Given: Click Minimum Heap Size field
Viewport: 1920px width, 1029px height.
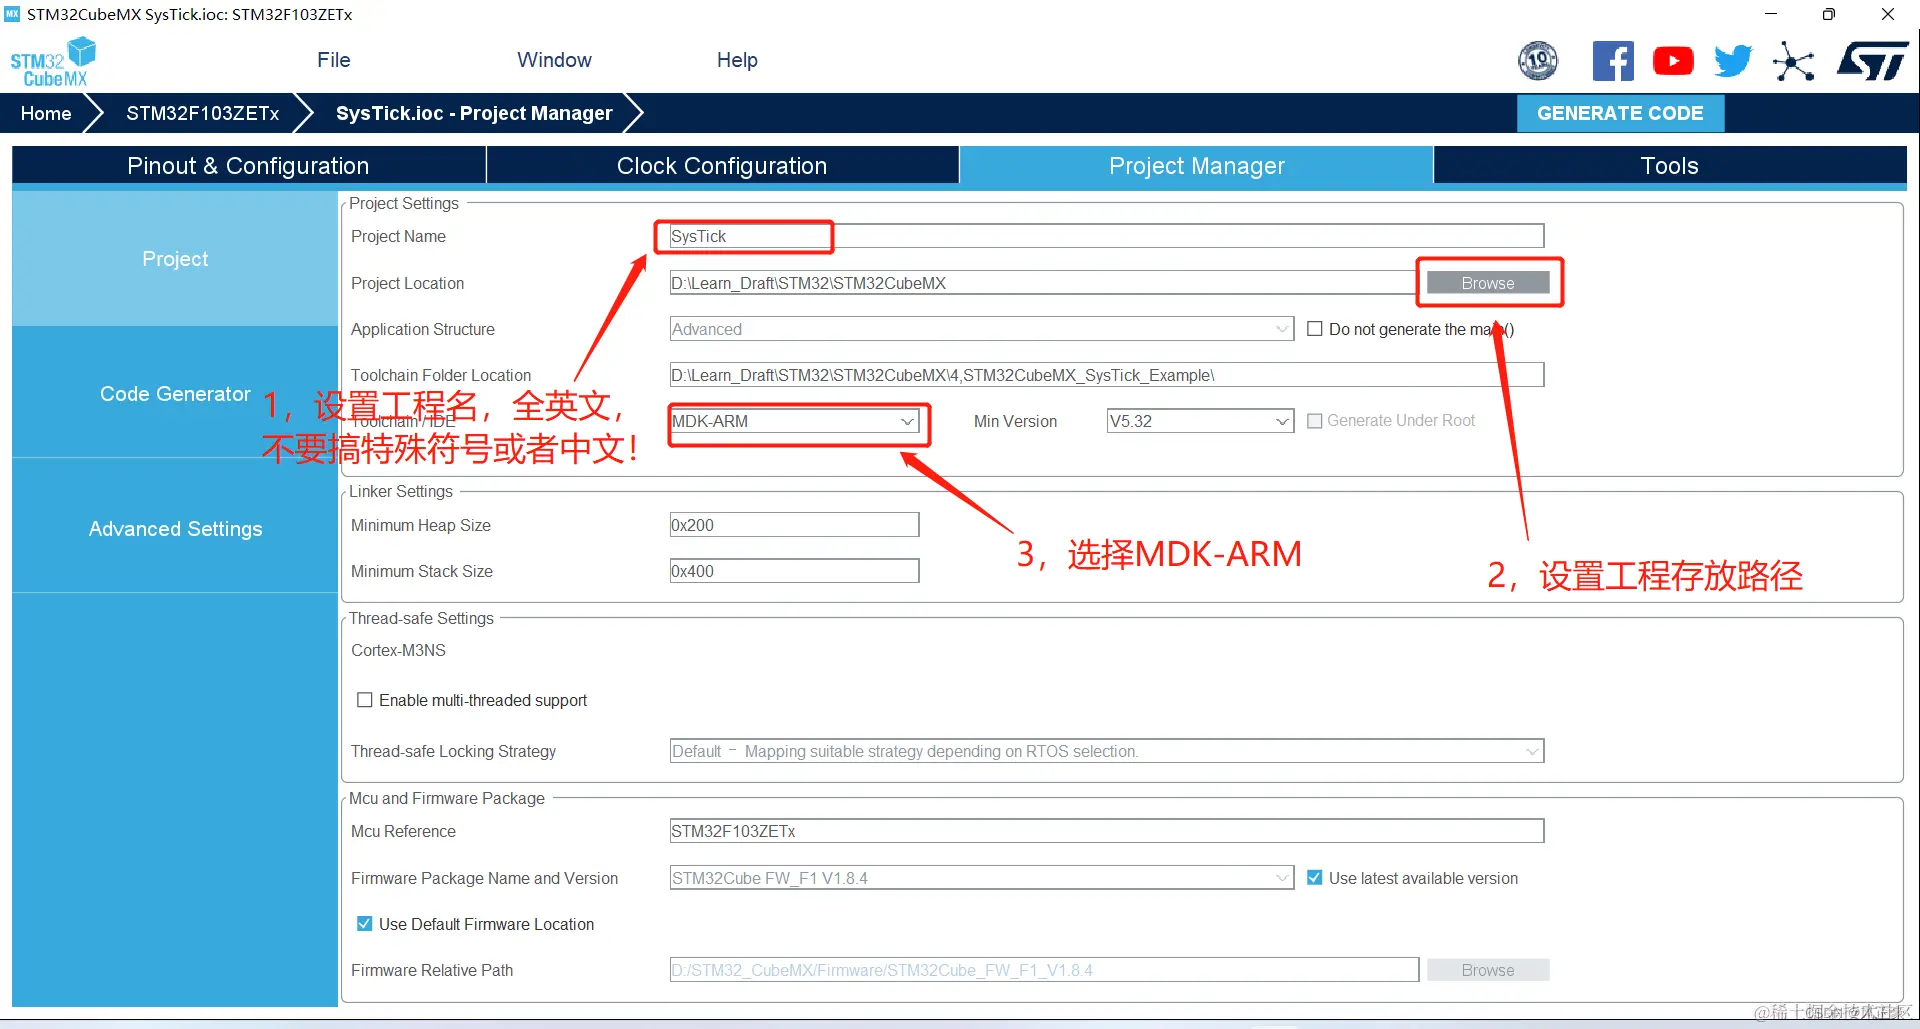Looking at the screenshot, I should 794,525.
